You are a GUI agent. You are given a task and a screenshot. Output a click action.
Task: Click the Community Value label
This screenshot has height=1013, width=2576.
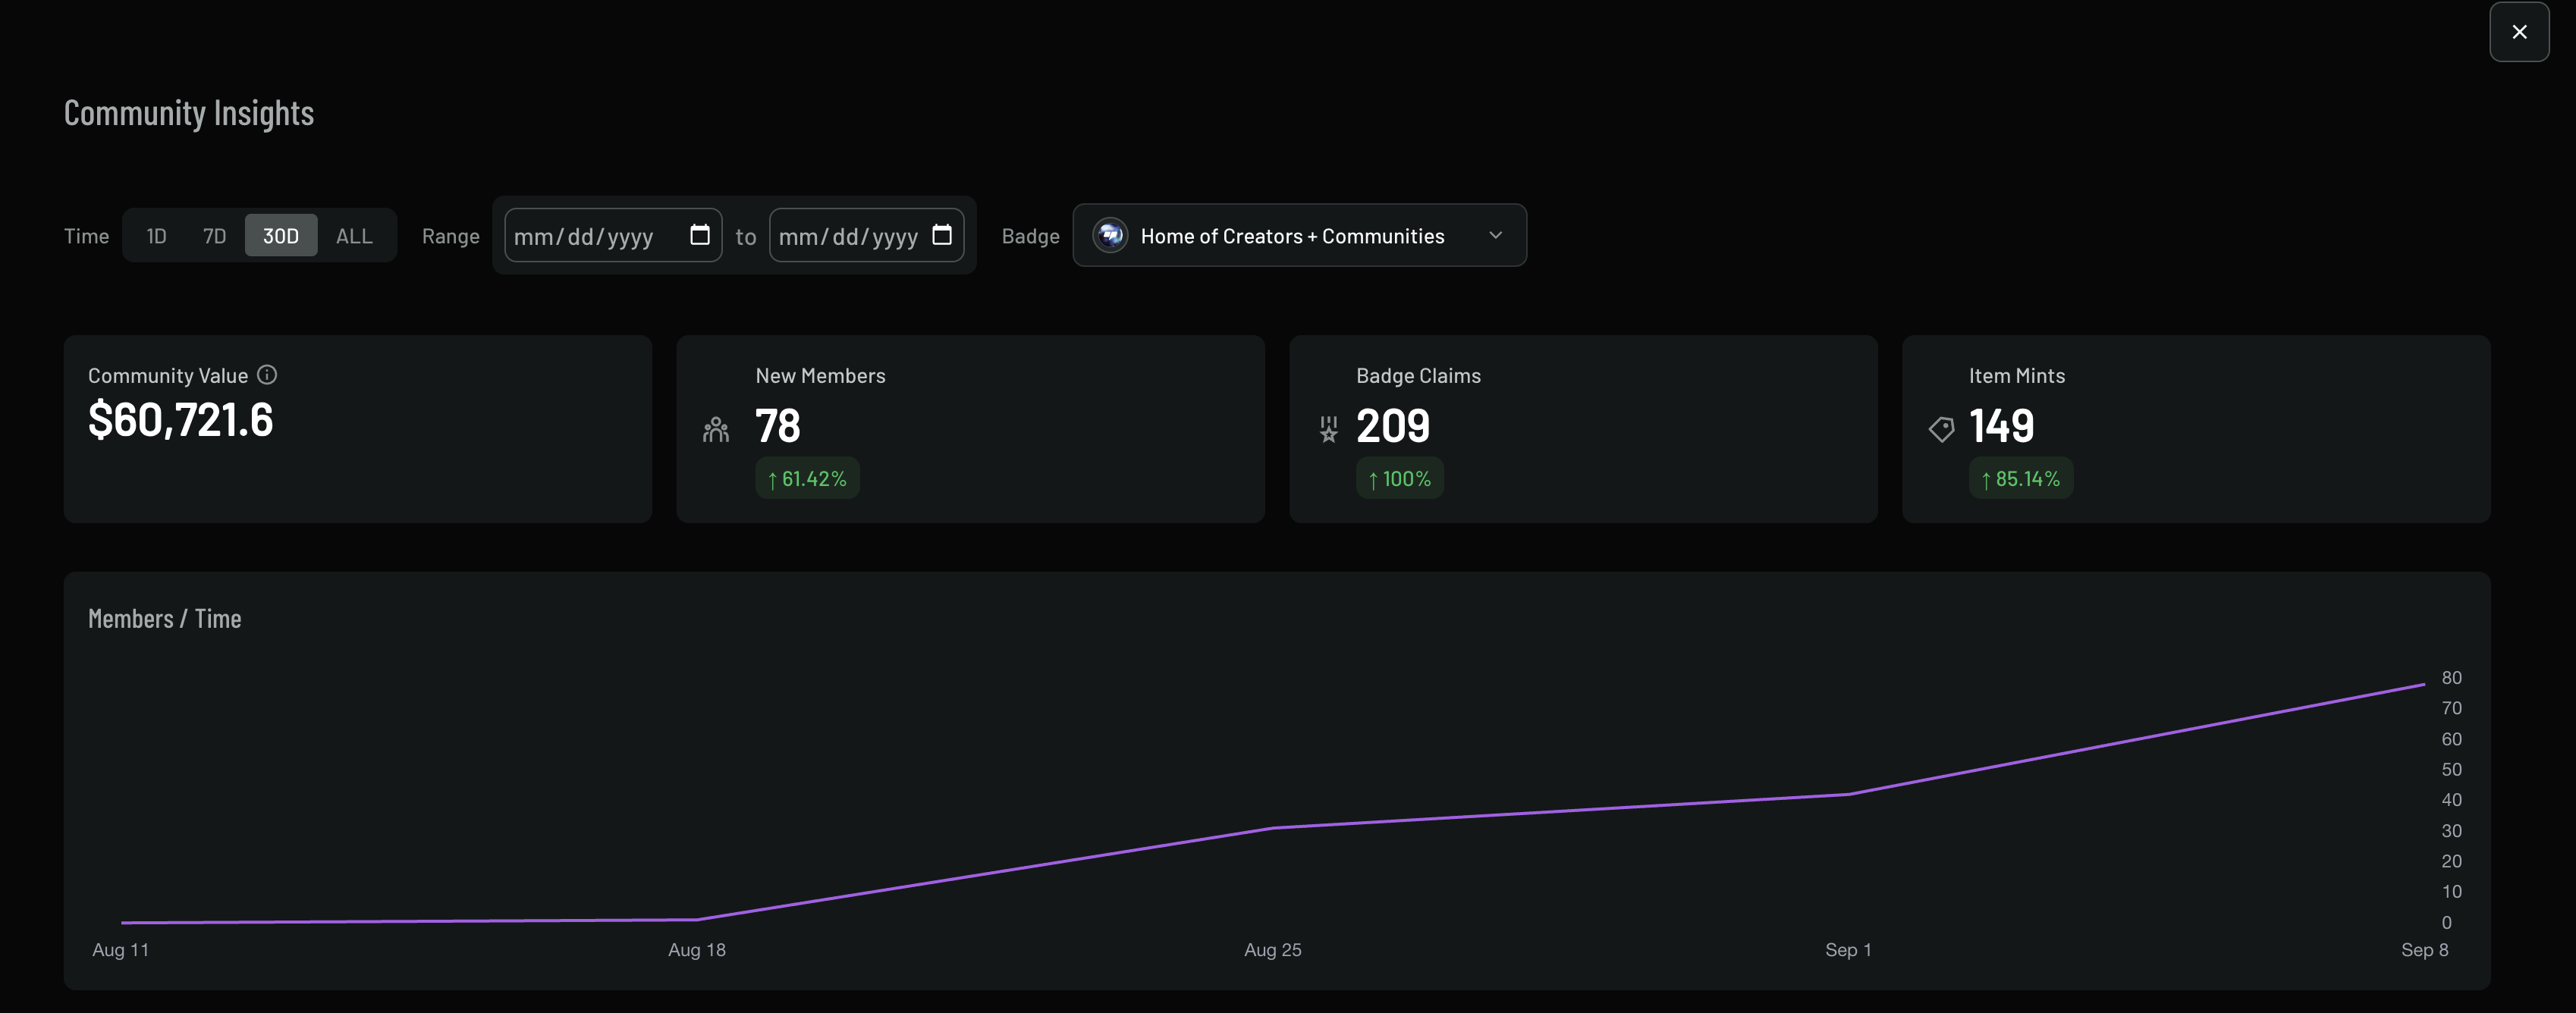(x=168, y=376)
